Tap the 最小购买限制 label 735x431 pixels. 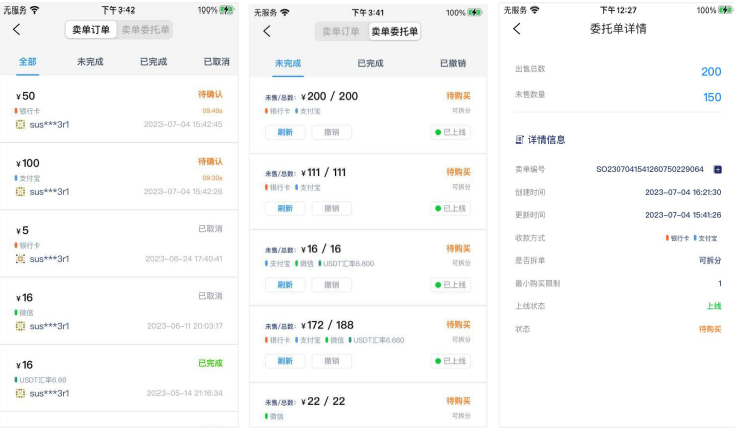coord(538,283)
